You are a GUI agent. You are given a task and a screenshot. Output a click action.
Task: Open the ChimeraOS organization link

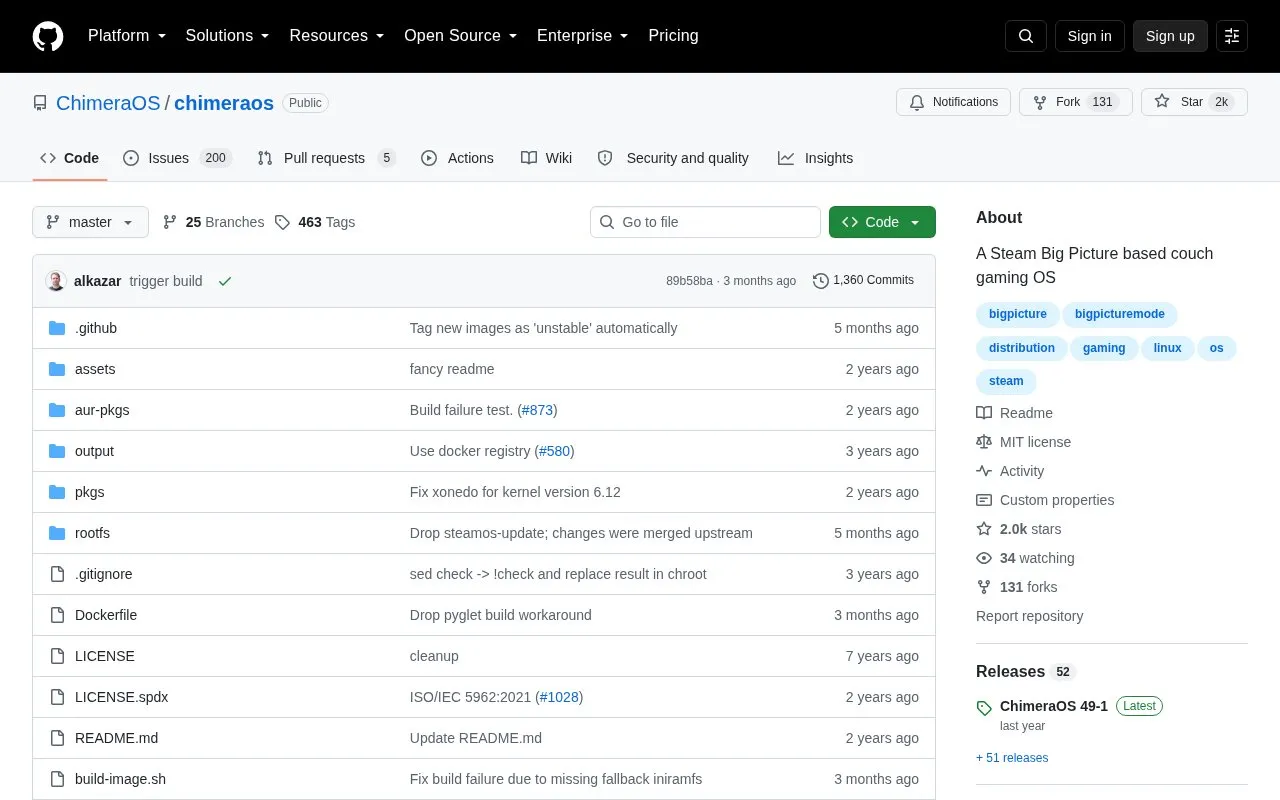click(x=108, y=103)
